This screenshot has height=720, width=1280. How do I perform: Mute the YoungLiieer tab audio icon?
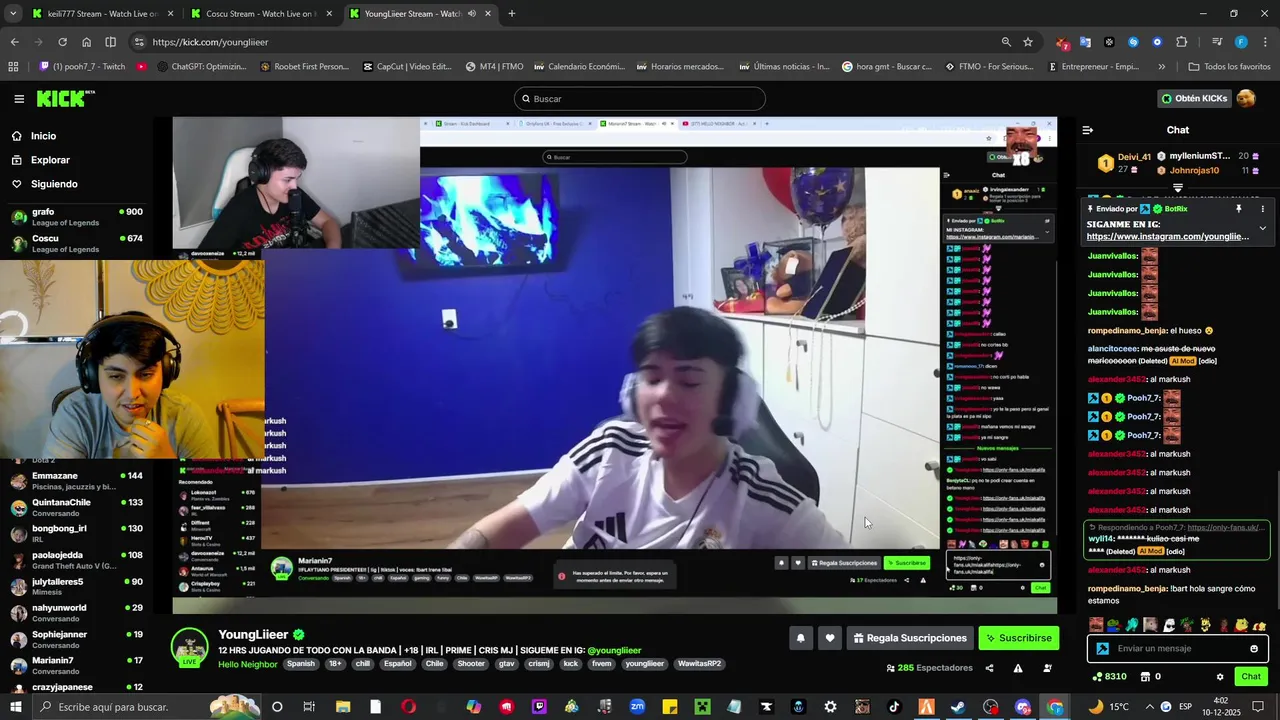tap(472, 14)
